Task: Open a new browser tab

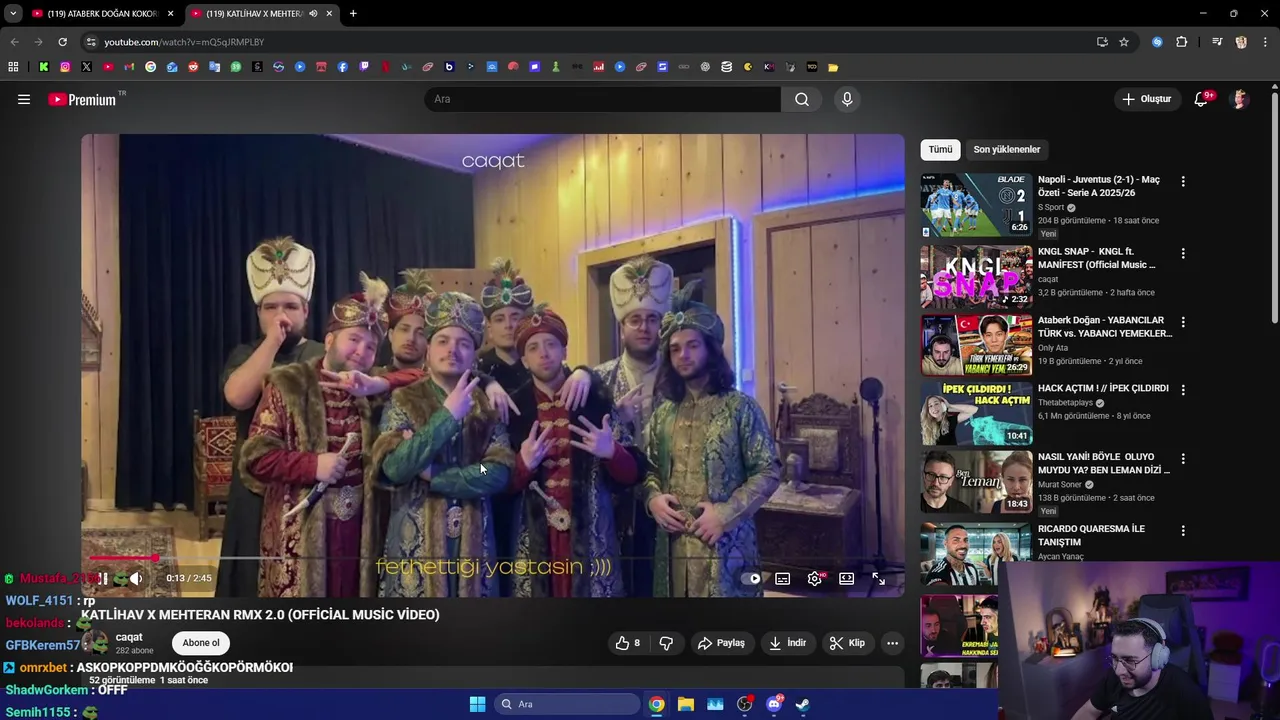Action: [353, 14]
